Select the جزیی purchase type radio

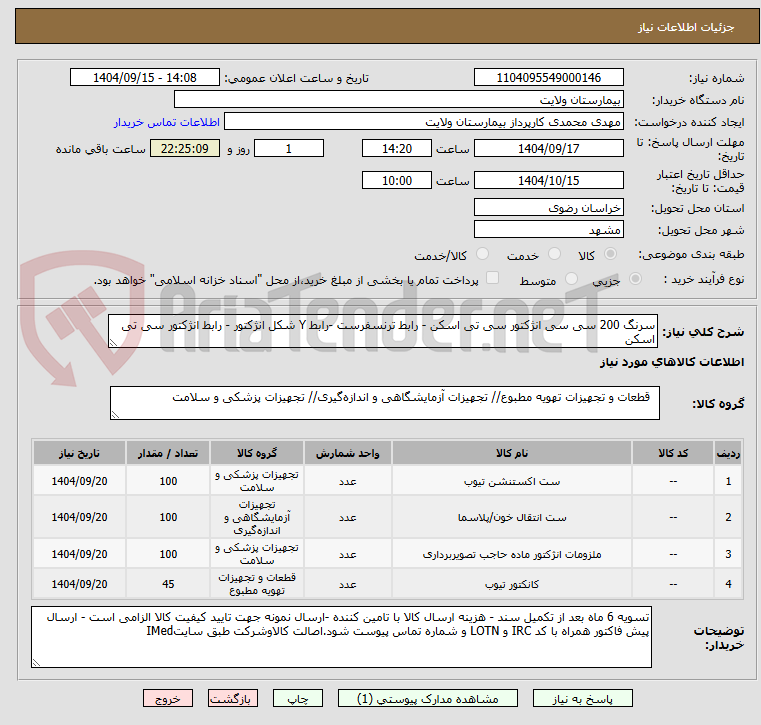(635, 279)
